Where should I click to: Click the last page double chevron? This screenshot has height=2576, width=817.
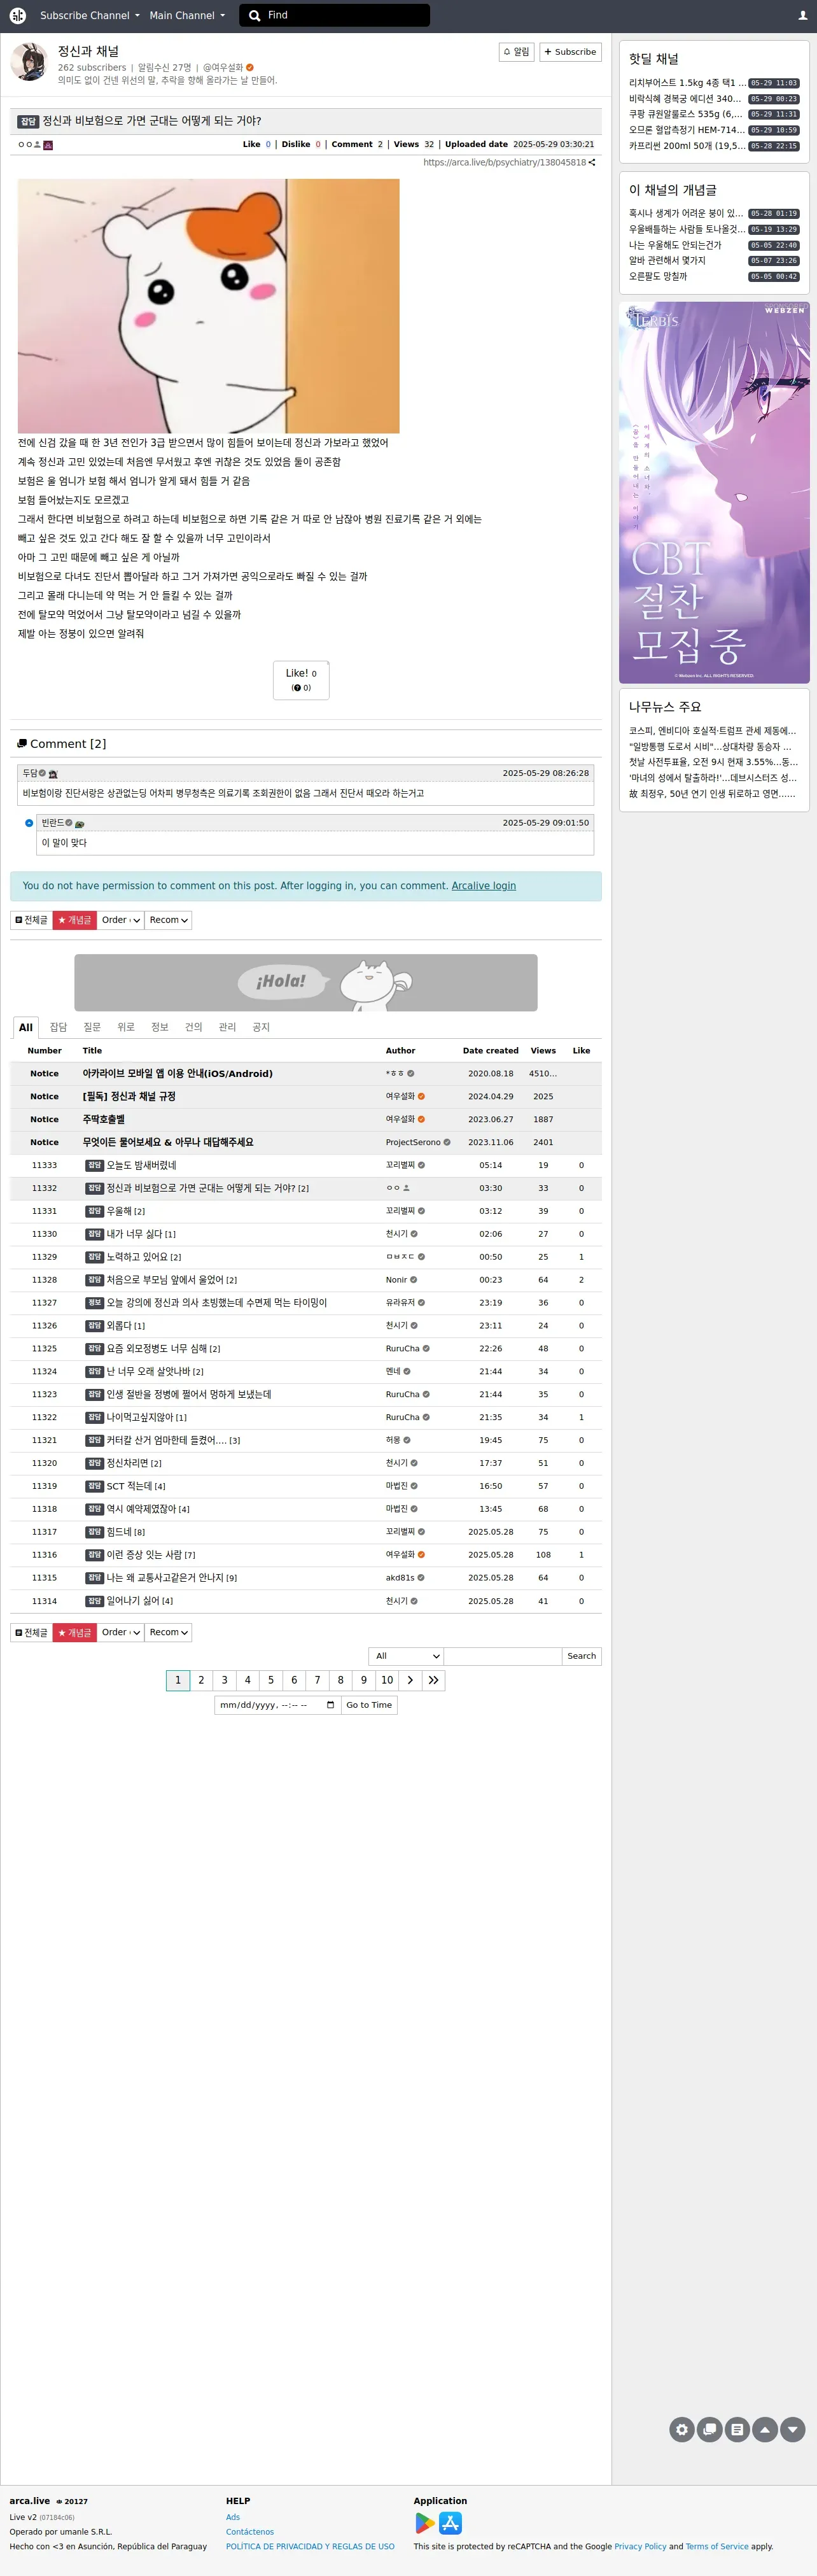433,1680
